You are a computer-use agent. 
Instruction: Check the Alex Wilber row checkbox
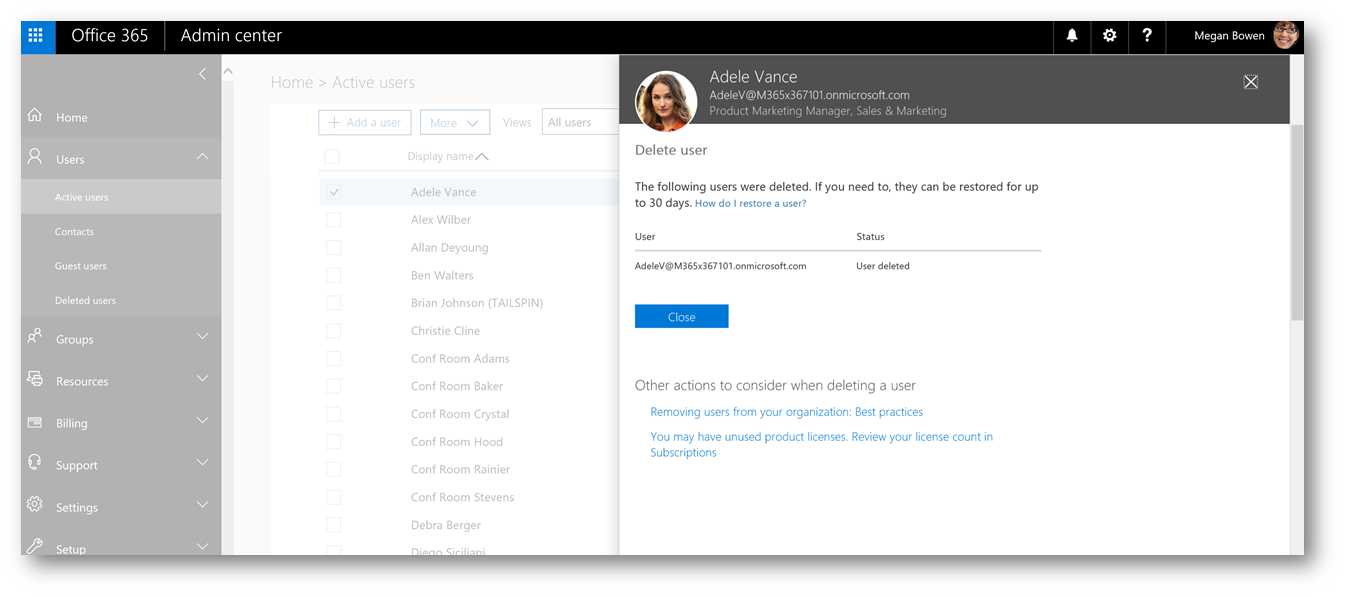[x=334, y=220]
